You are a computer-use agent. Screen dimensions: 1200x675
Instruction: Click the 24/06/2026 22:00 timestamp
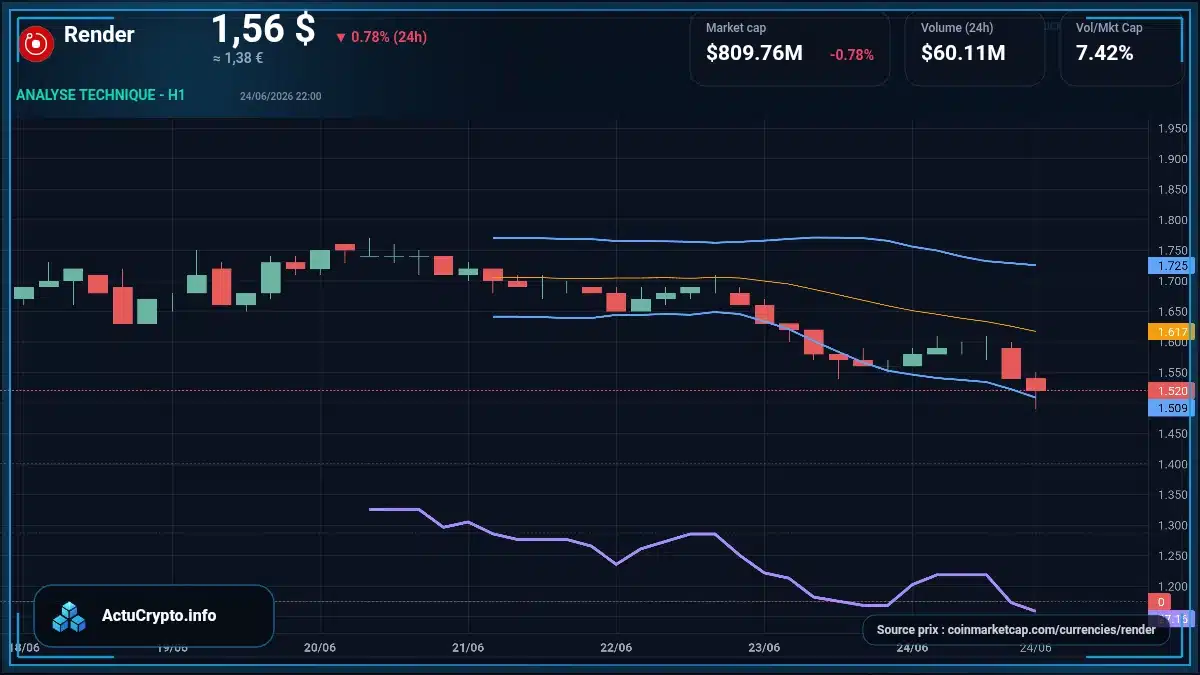pos(281,96)
